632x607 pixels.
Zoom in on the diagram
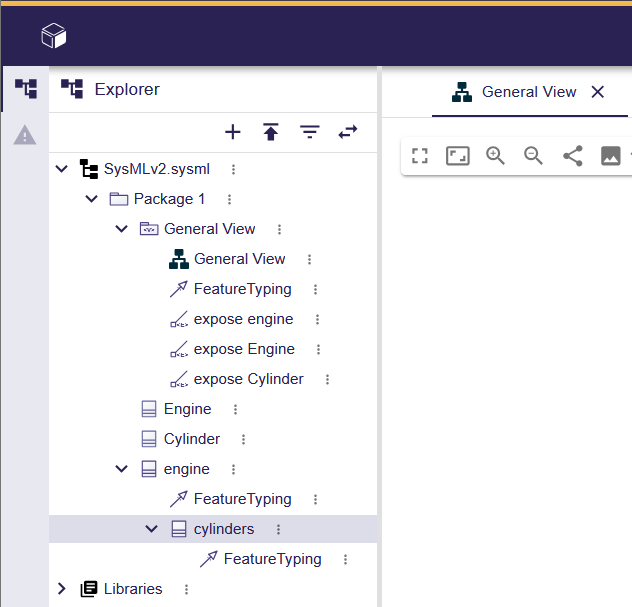495,156
